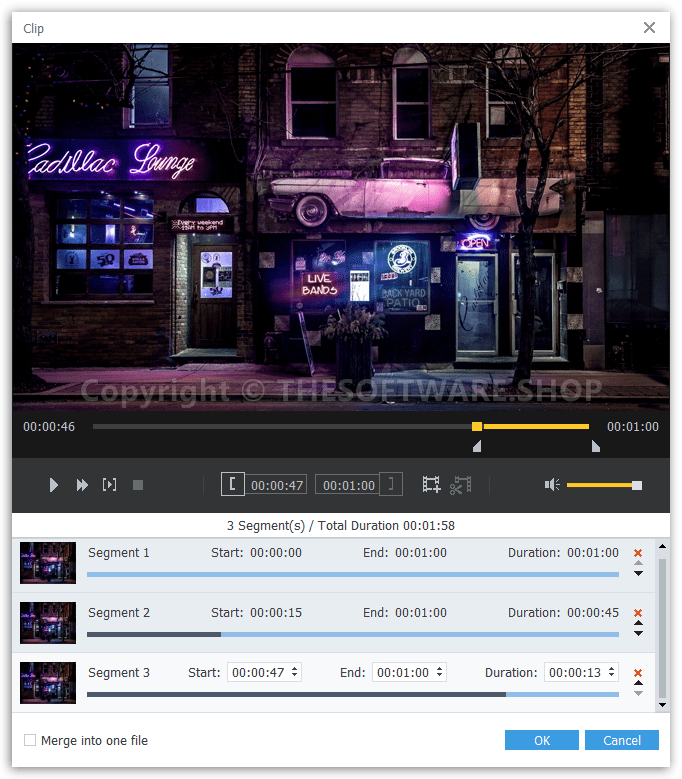Move Segment 2 up in list
682x779 pixels.
[x=638, y=624]
